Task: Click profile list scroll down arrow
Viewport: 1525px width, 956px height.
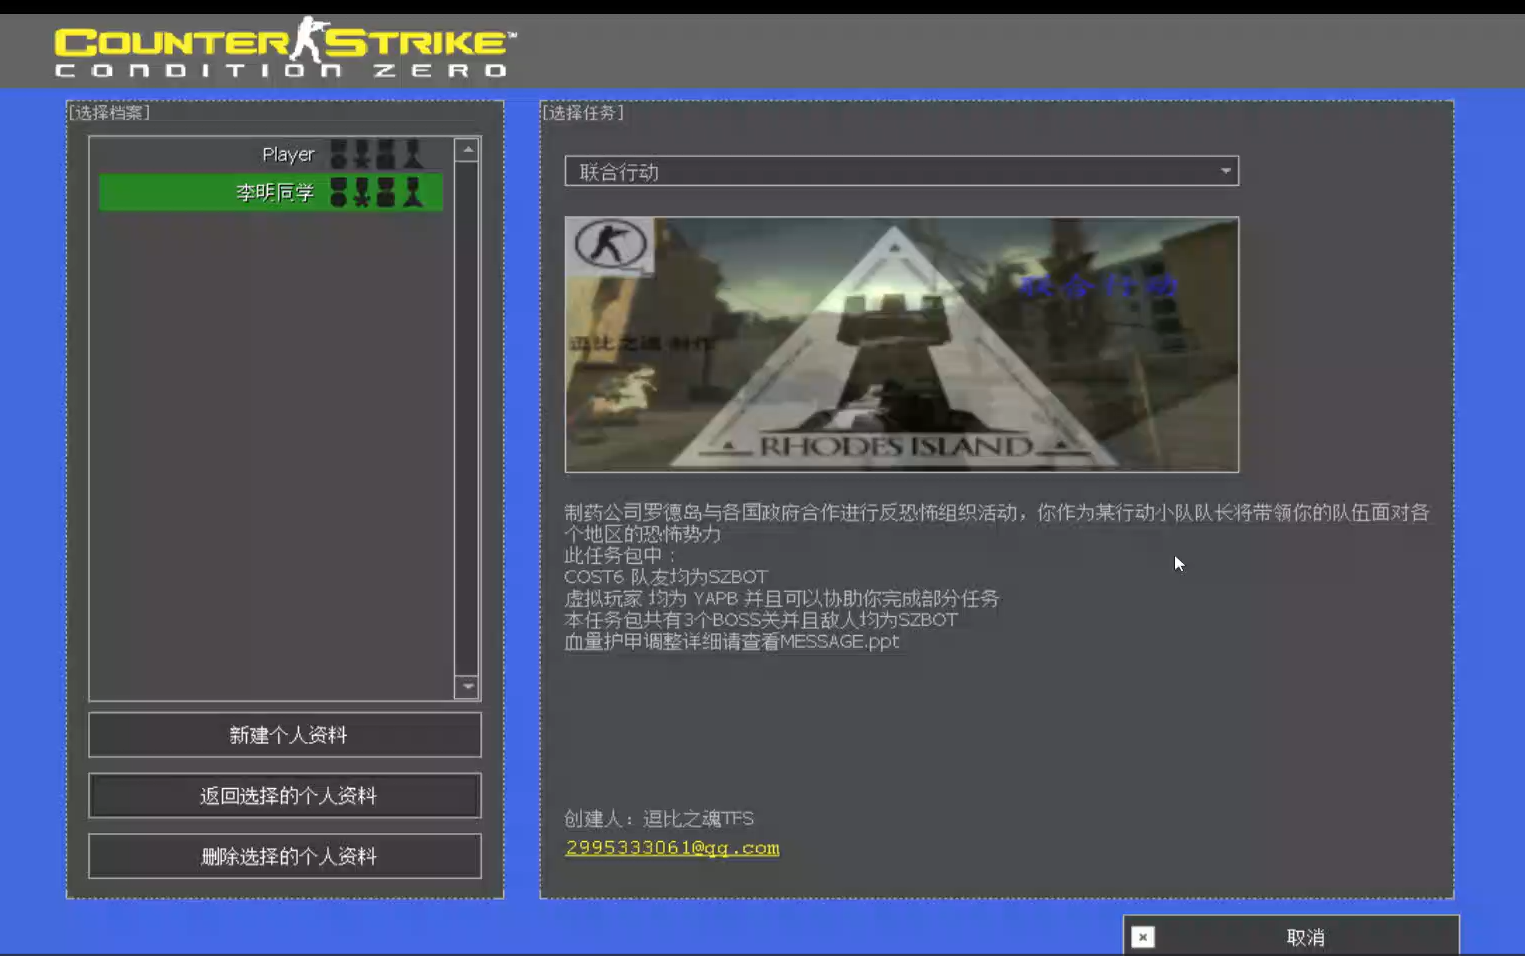Action: click(467, 687)
